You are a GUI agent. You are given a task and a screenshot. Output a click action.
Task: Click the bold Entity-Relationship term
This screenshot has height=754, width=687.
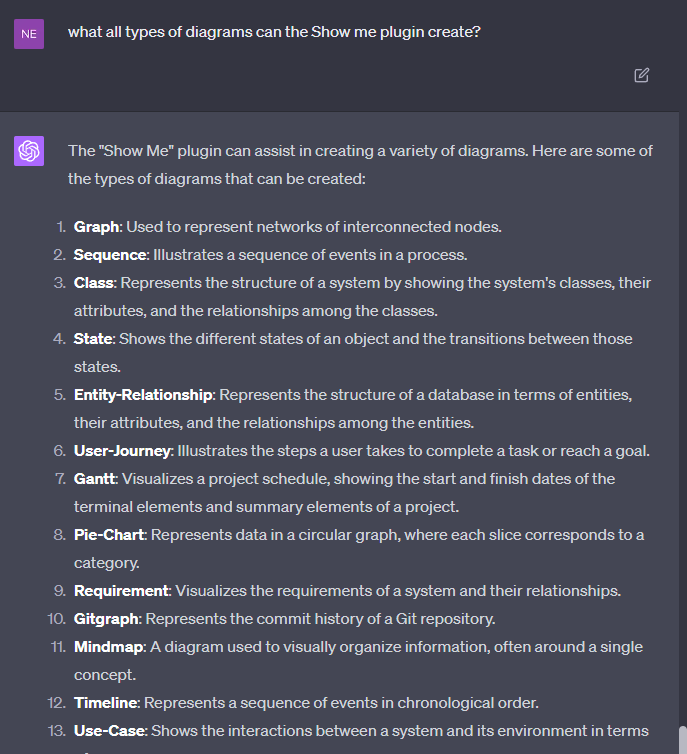143,395
